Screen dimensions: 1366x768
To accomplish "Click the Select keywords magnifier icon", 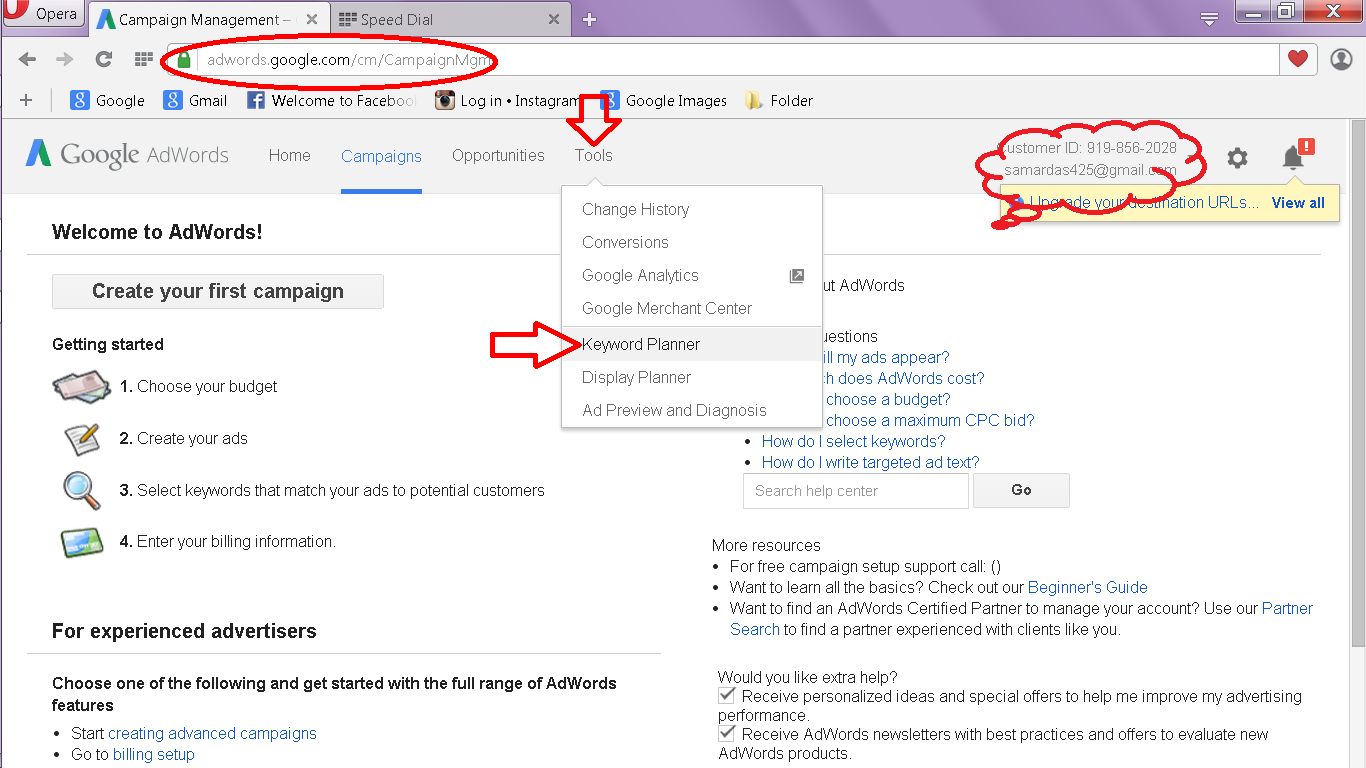I will point(81,490).
